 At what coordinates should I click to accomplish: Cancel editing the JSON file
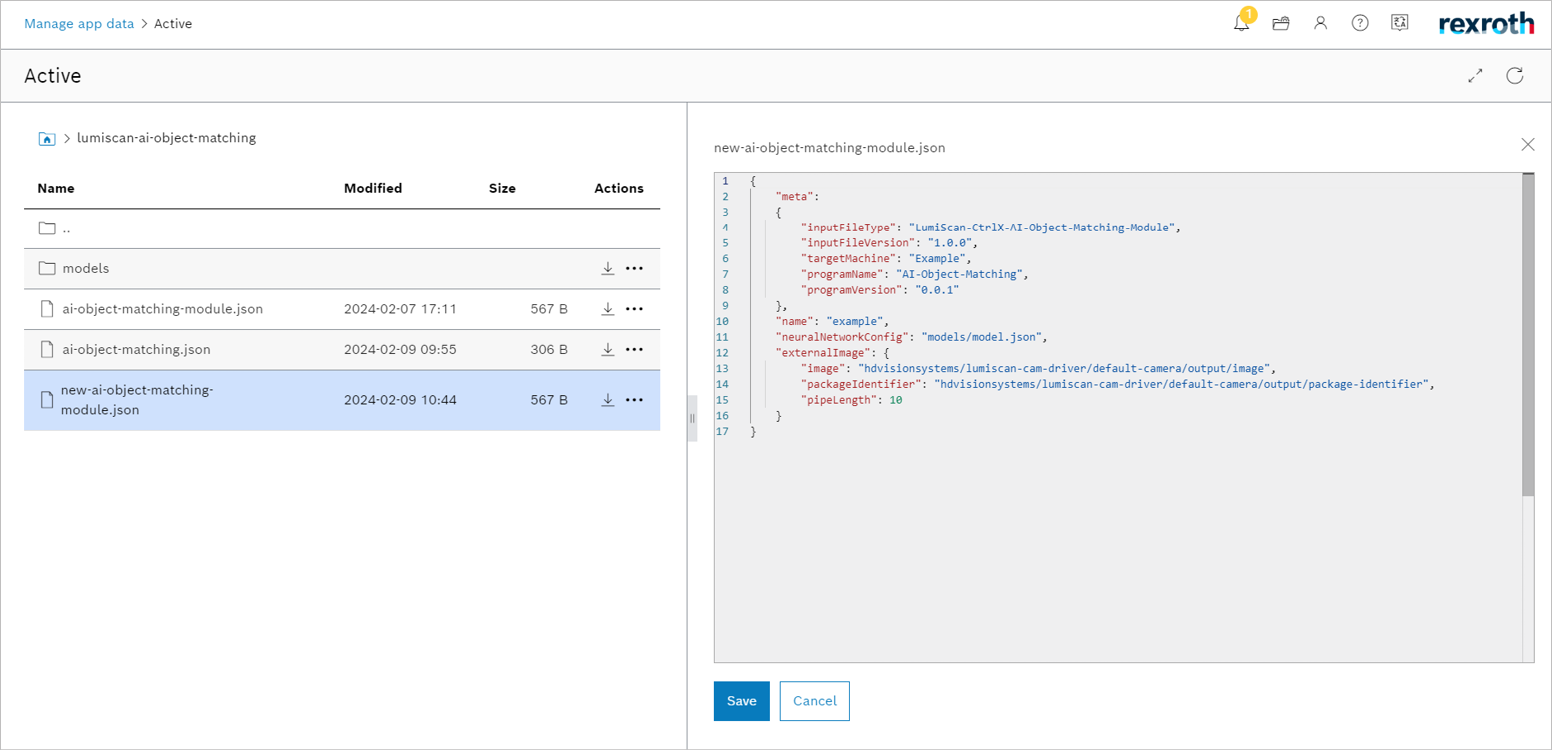point(815,701)
